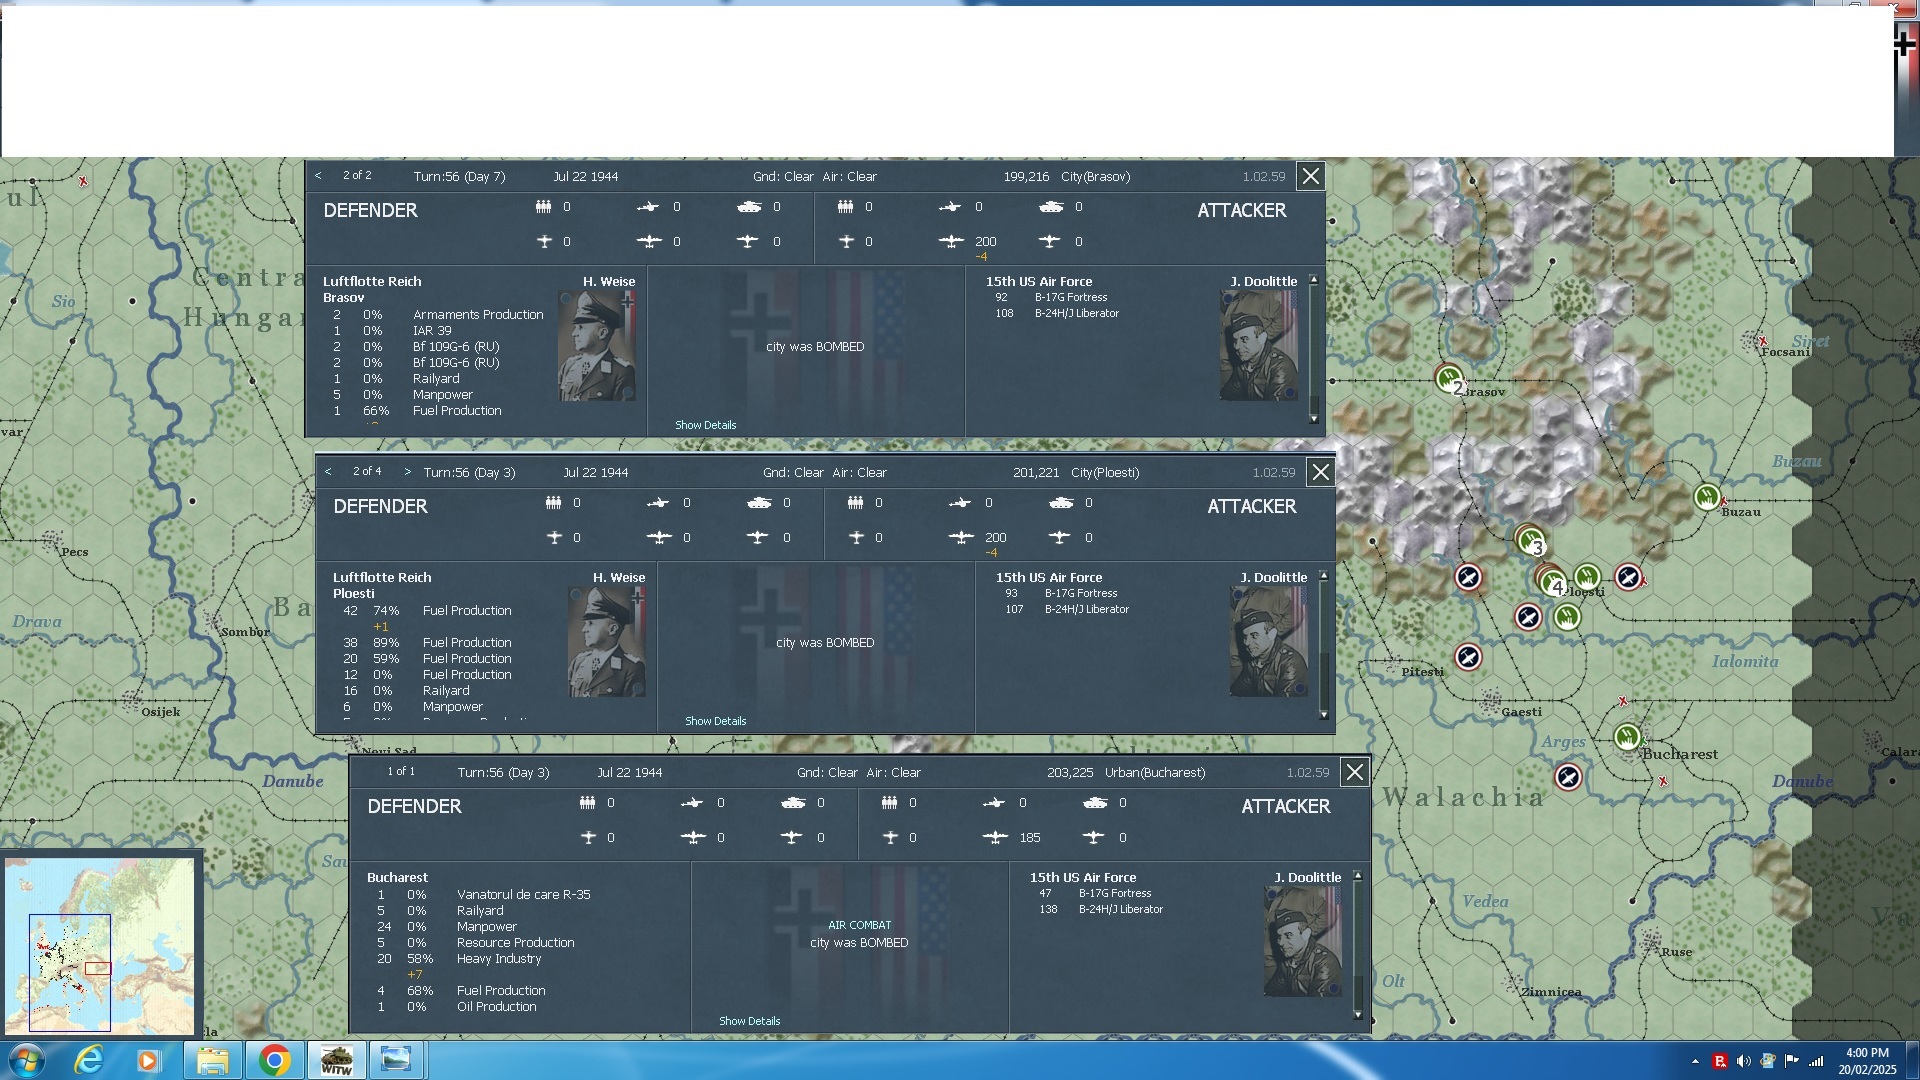Click Show Details in the Brasov combat report

[x=705, y=425]
